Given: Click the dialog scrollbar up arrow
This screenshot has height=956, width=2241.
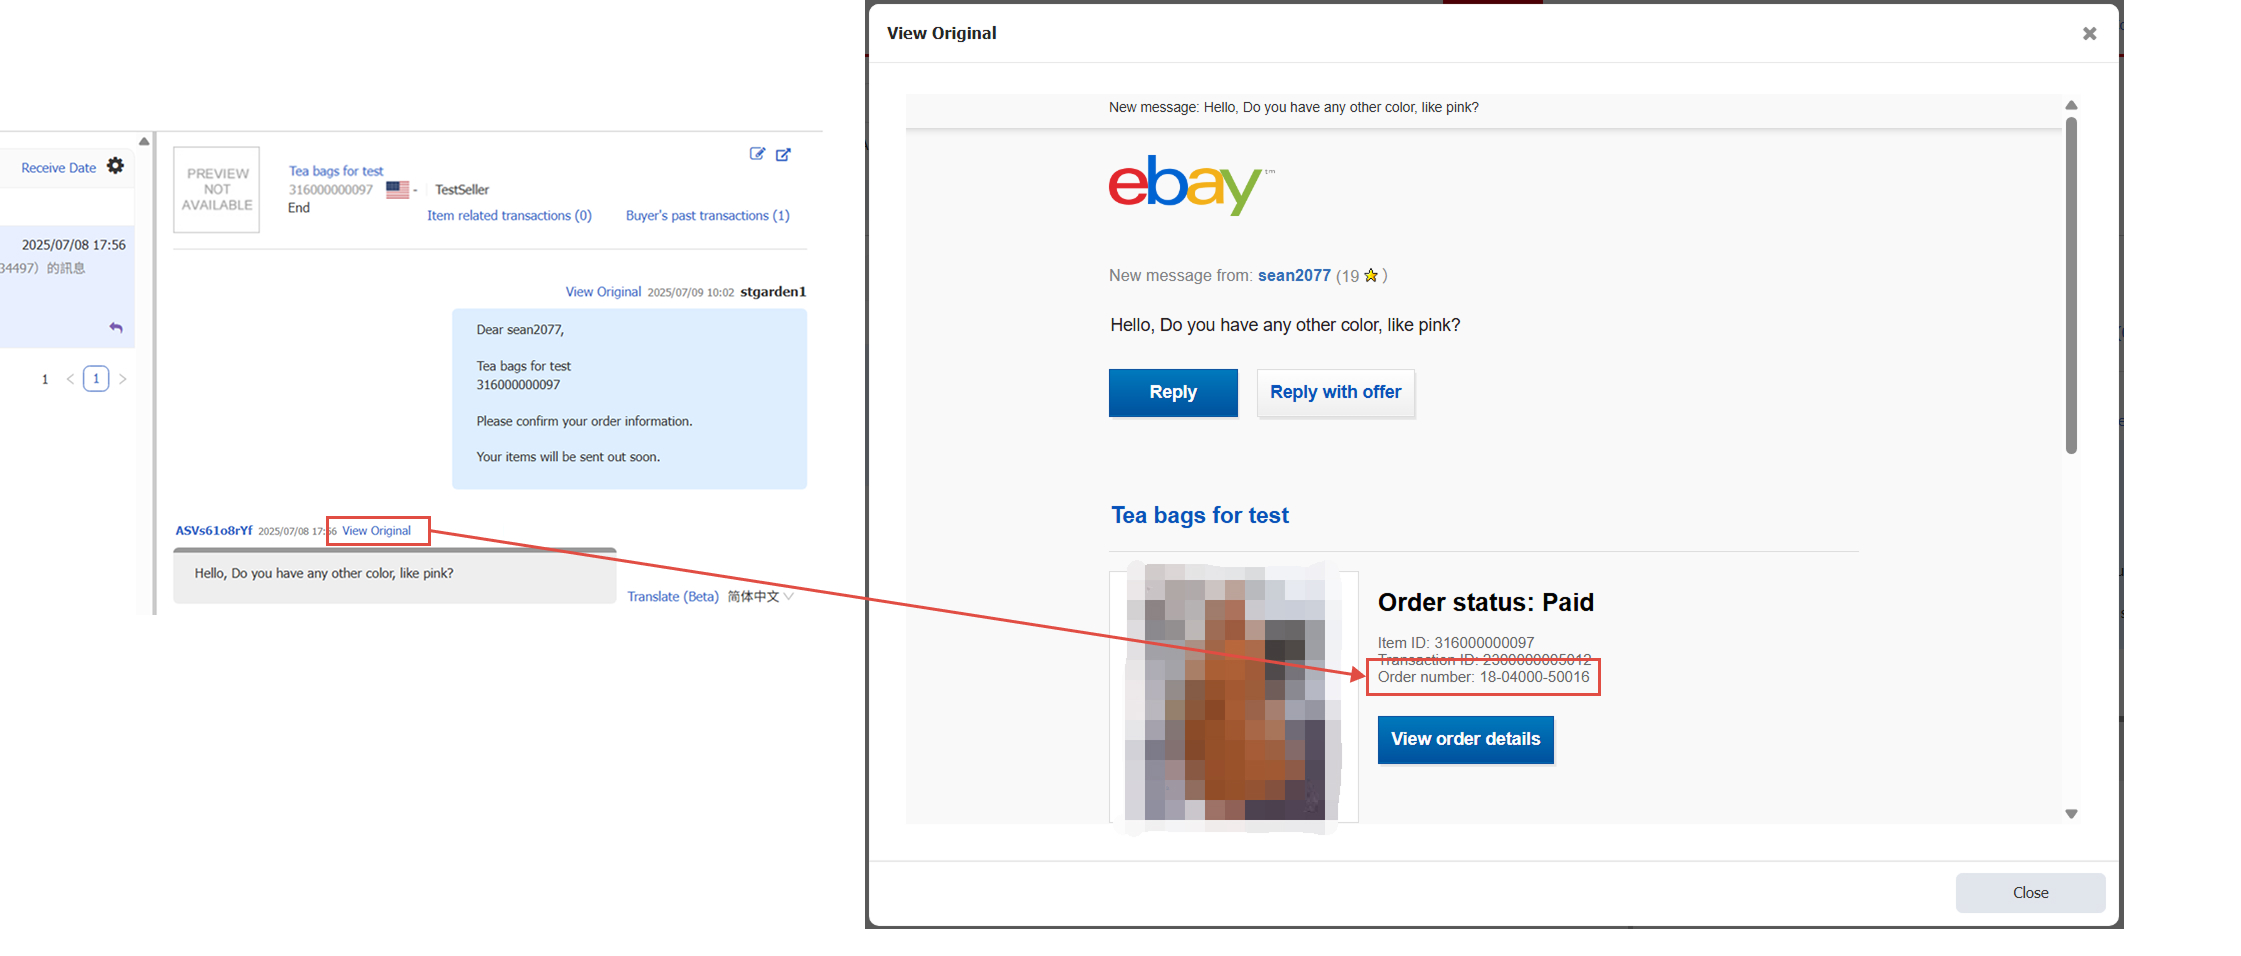Looking at the screenshot, I should [x=2071, y=105].
